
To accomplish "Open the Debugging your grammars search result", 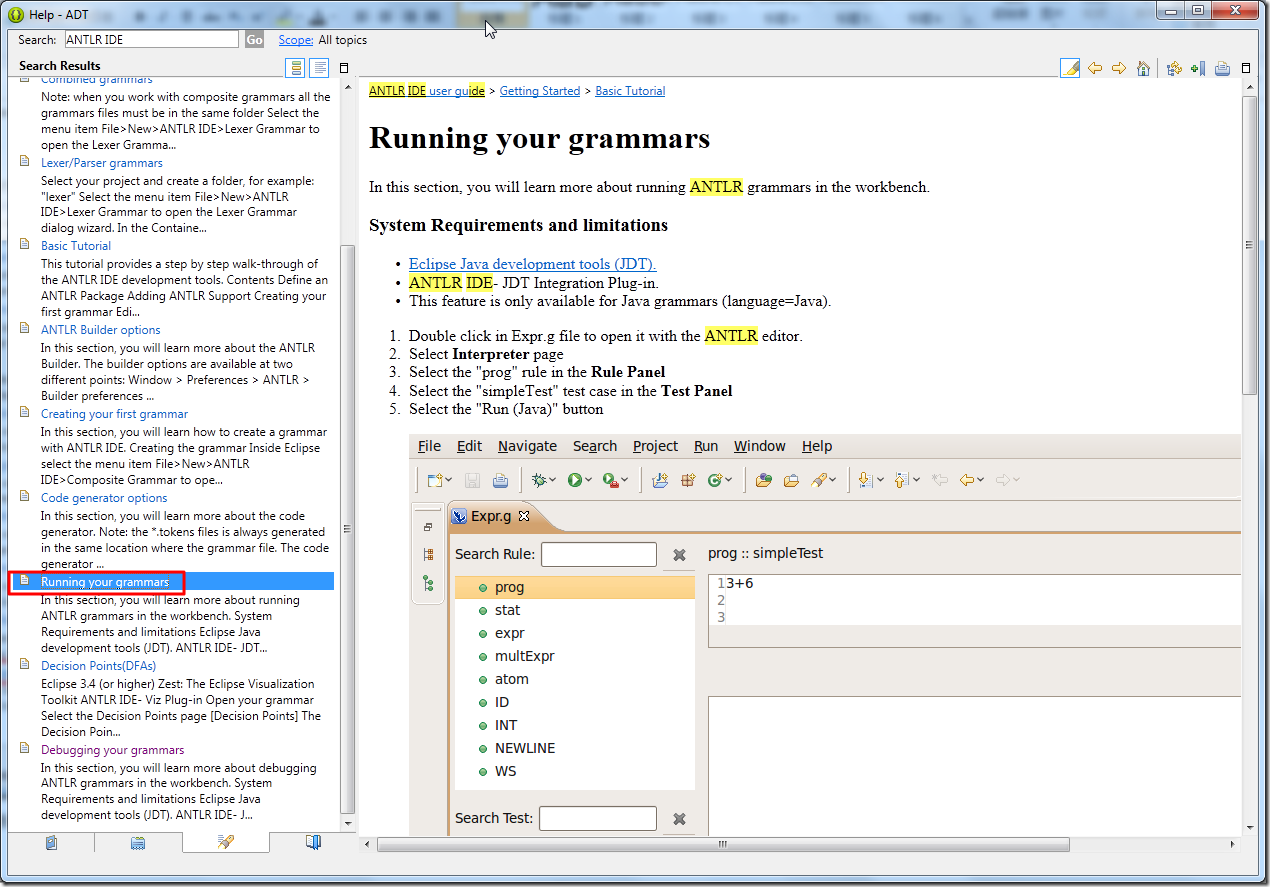I will click(112, 750).
